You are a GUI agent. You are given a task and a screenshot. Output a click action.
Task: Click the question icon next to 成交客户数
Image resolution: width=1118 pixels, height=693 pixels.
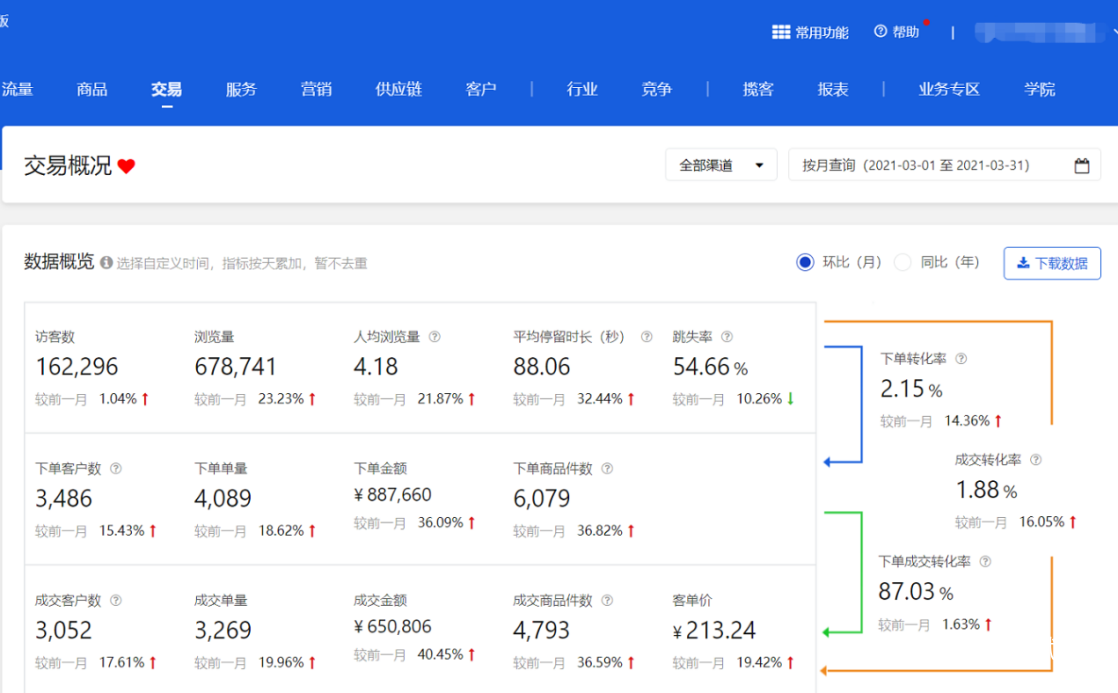(117, 600)
